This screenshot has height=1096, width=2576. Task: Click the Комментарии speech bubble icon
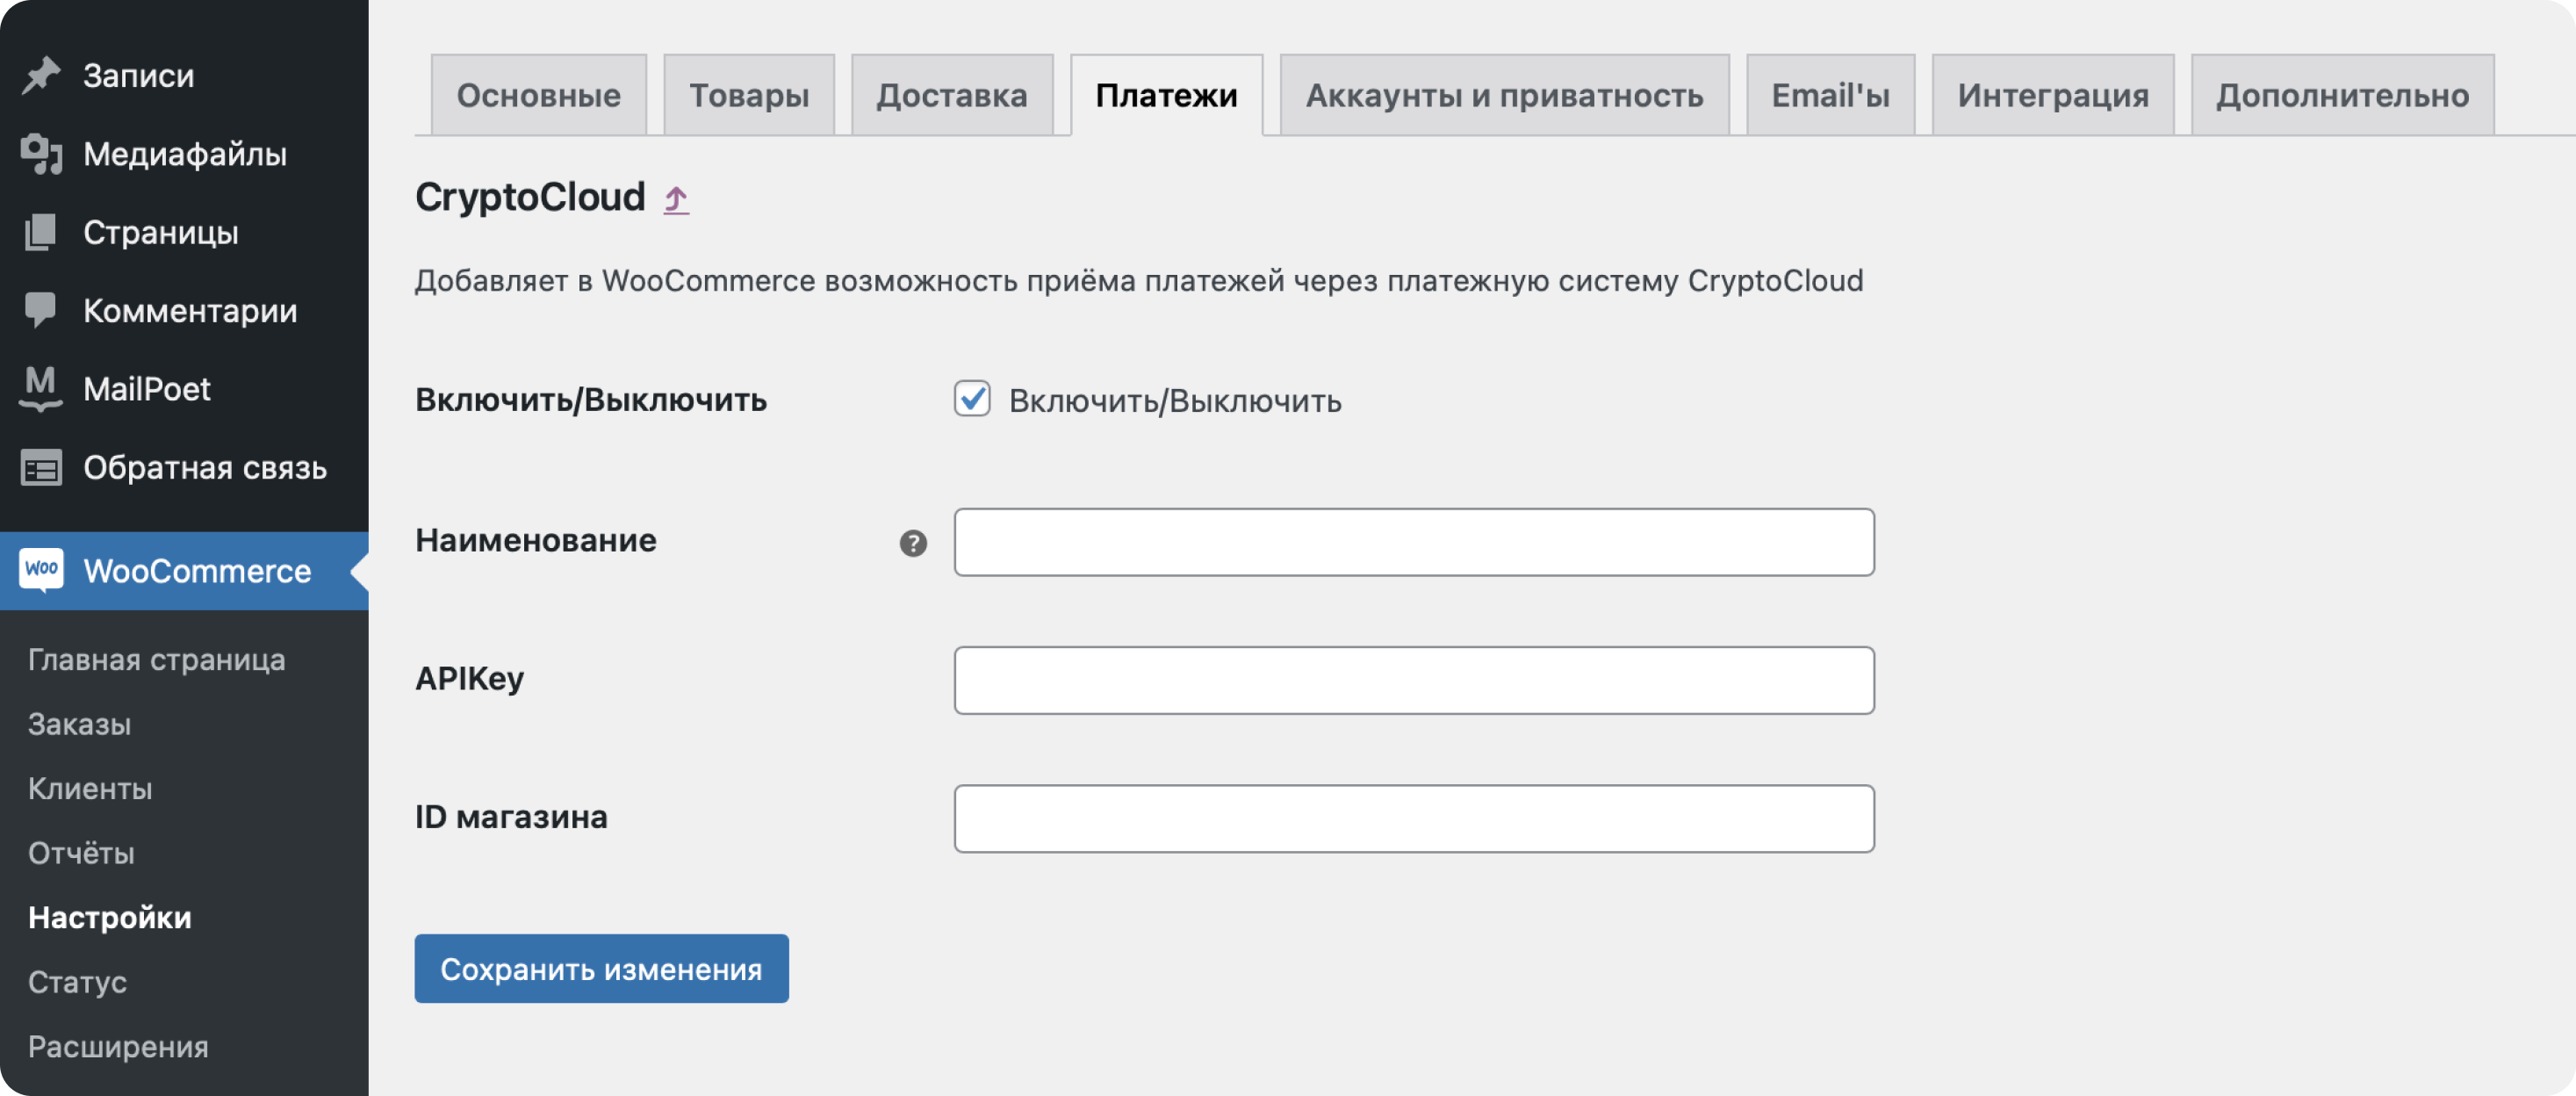(x=41, y=310)
